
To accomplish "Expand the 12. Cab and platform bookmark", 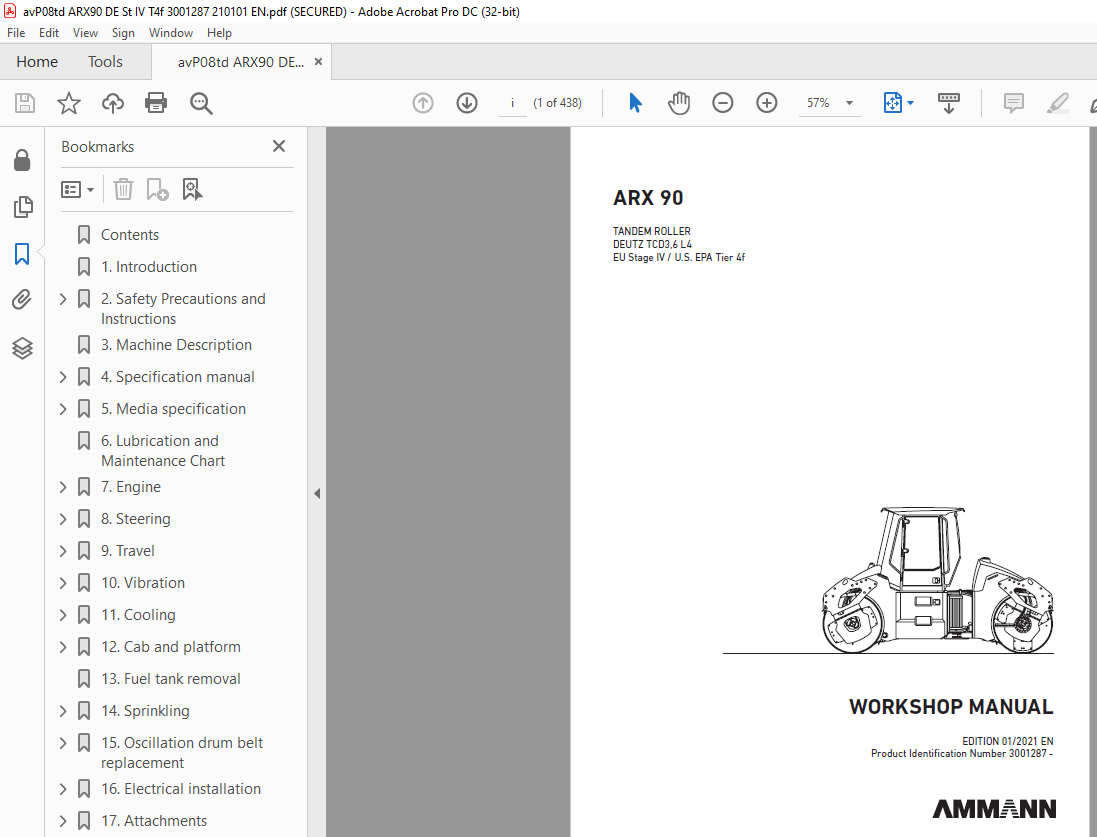I will click(x=63, y=647).
